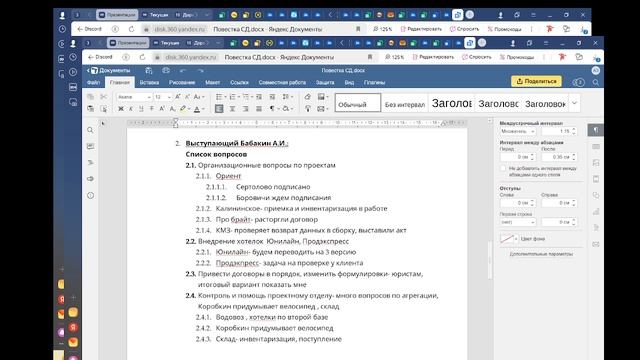
Task: Decrease font size with the A-down icon
Action: click(187, 97)
